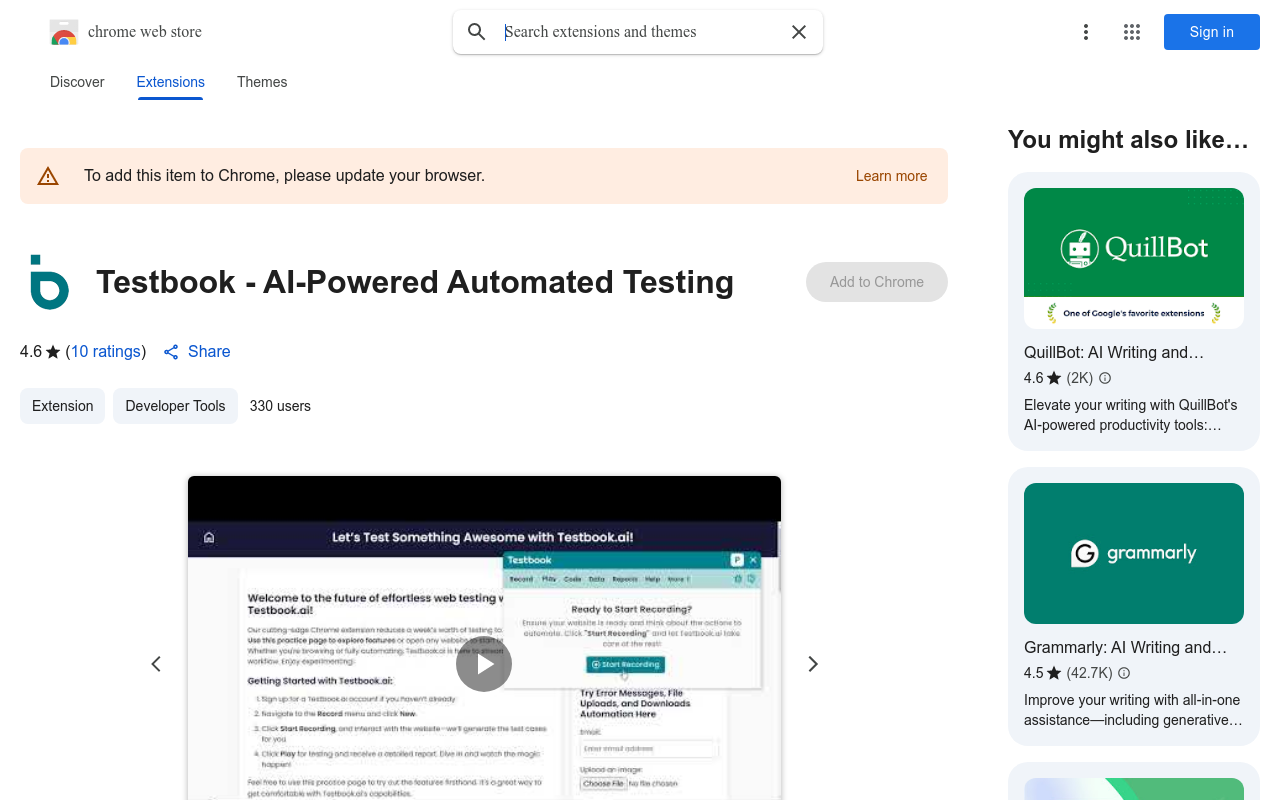The width and height of the screenshot is (1280, 800).
Task: Click the Add to Chrome button
Action: [877, 282]
